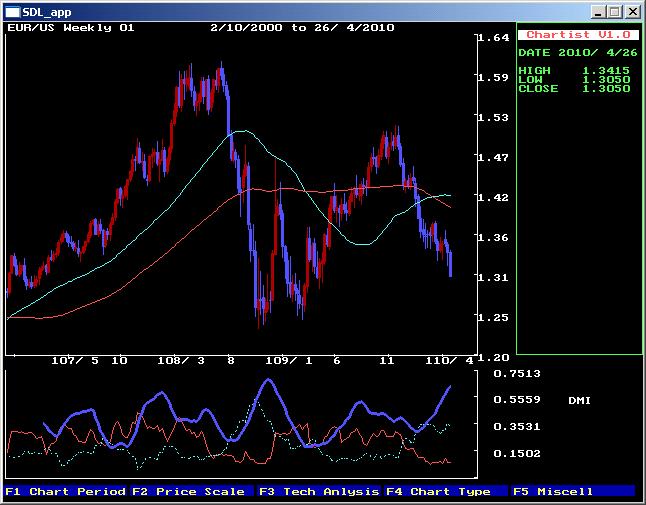This screenshot has height=505, width=646.
Task: Click the EUR/US Weekly 01 title
Action: tap(71, 28)
